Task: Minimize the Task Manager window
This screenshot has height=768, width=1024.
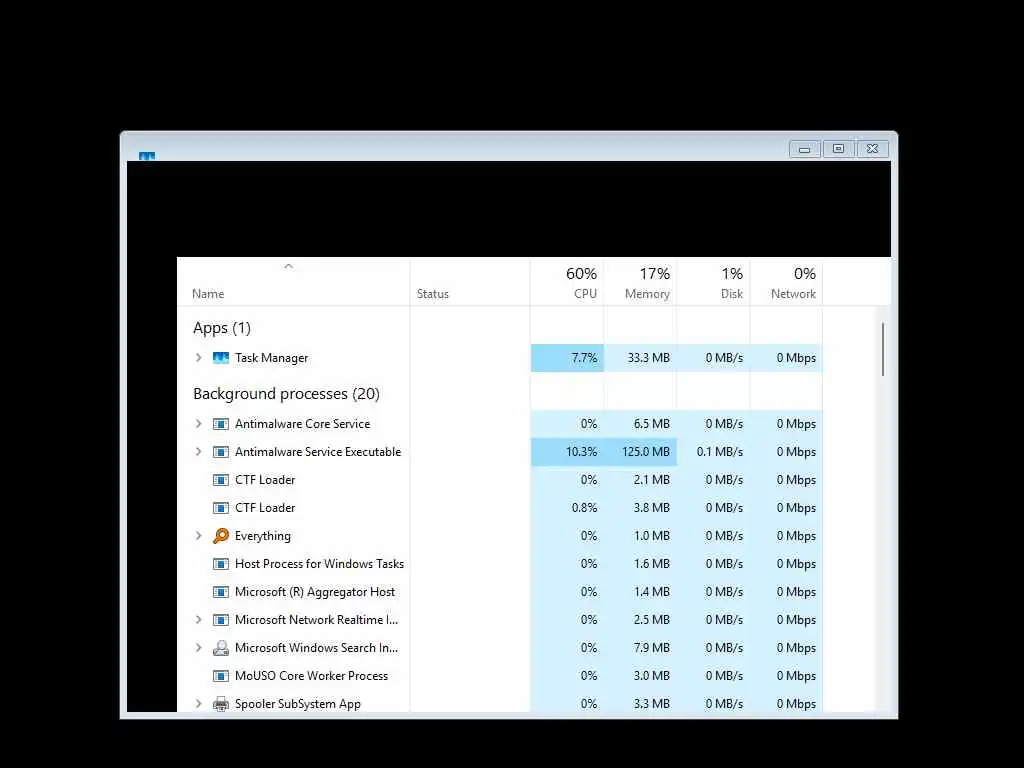Action: tap(805, 149)
